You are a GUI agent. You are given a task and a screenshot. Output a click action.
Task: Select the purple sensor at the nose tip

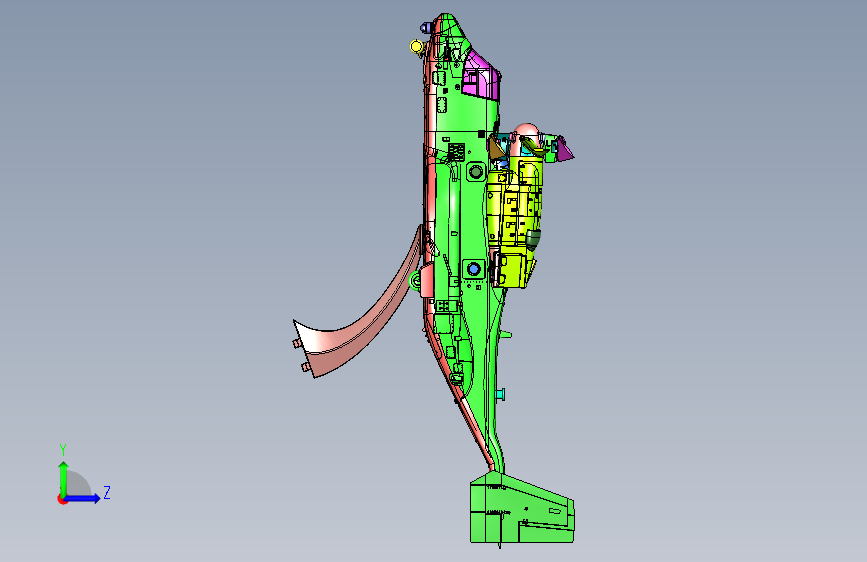click(x=426, y=28)
